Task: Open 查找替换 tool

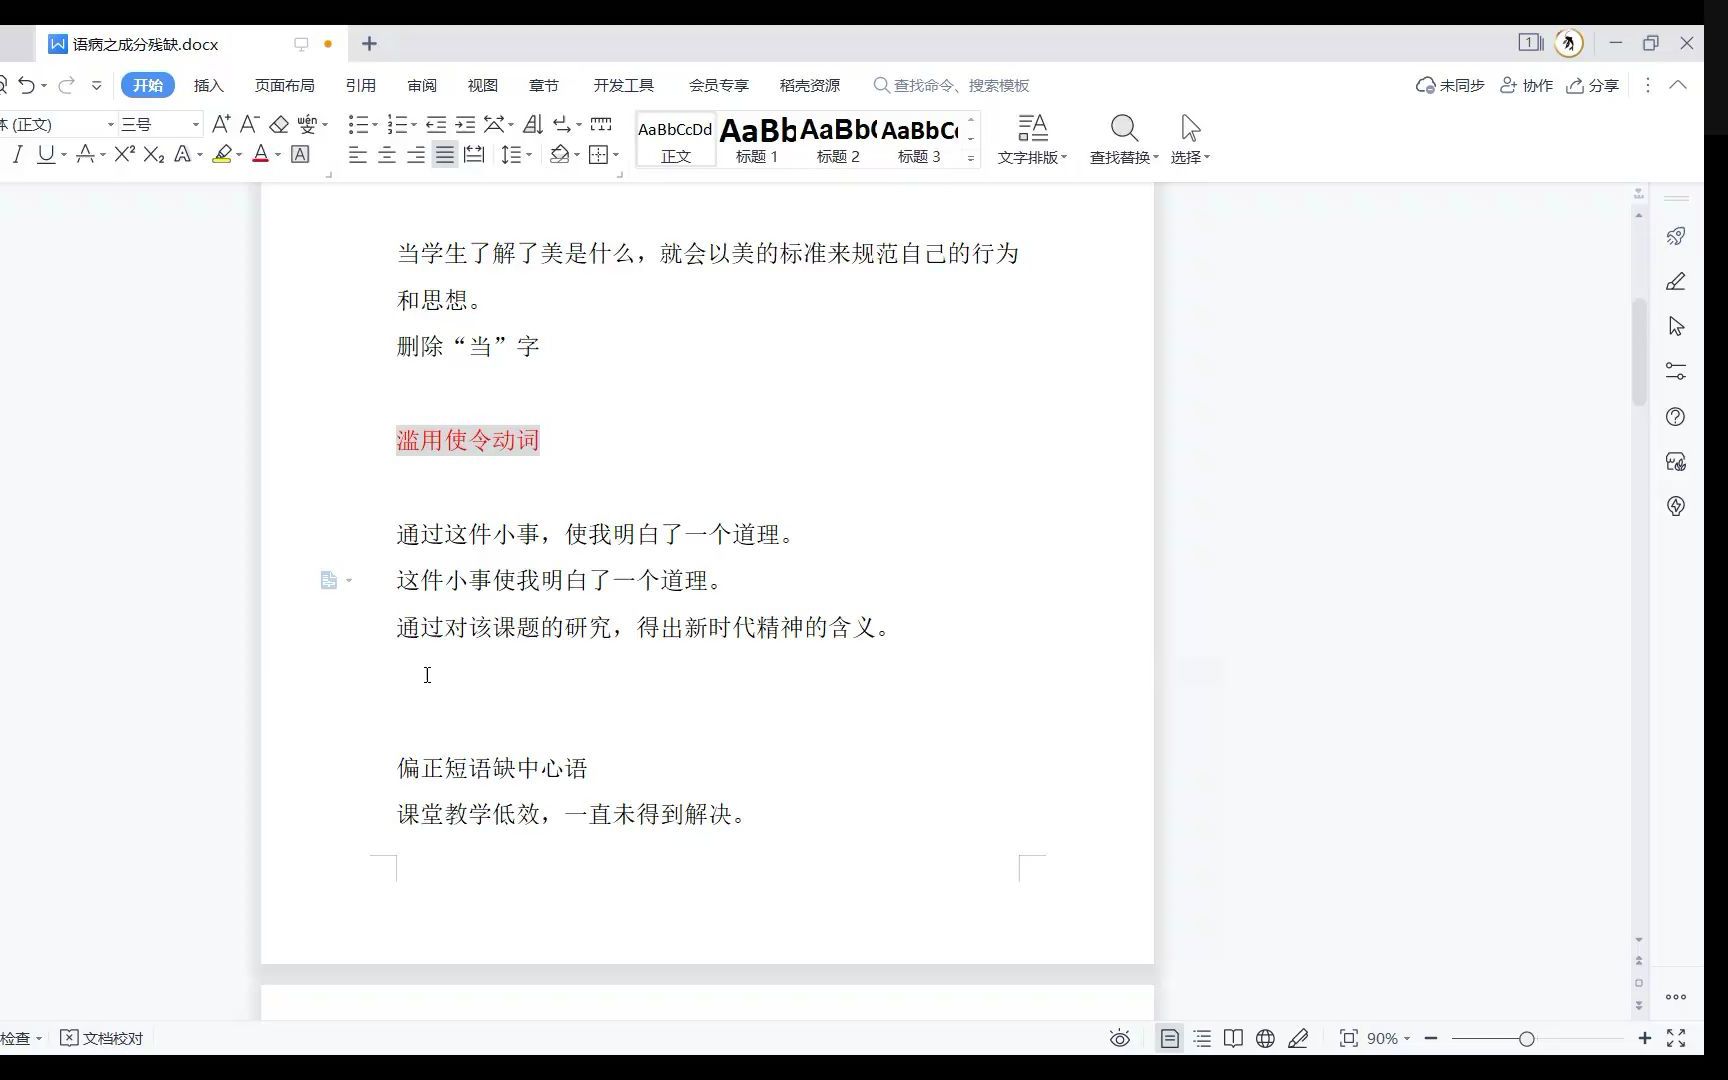Action: (x=1124, y=139)
